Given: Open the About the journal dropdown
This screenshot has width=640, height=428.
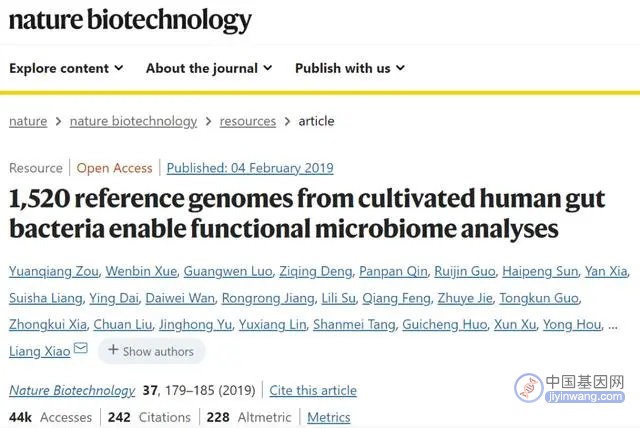Looking at the screenshot, I should pyautogui.click(x=209, y=68).
